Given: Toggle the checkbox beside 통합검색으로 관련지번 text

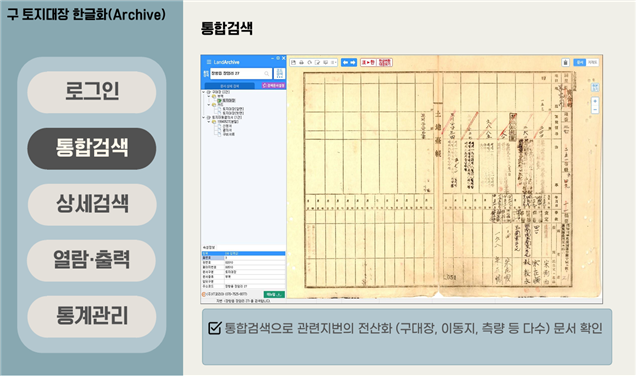Looking at the screenshot, I should (x=215, y=328).
